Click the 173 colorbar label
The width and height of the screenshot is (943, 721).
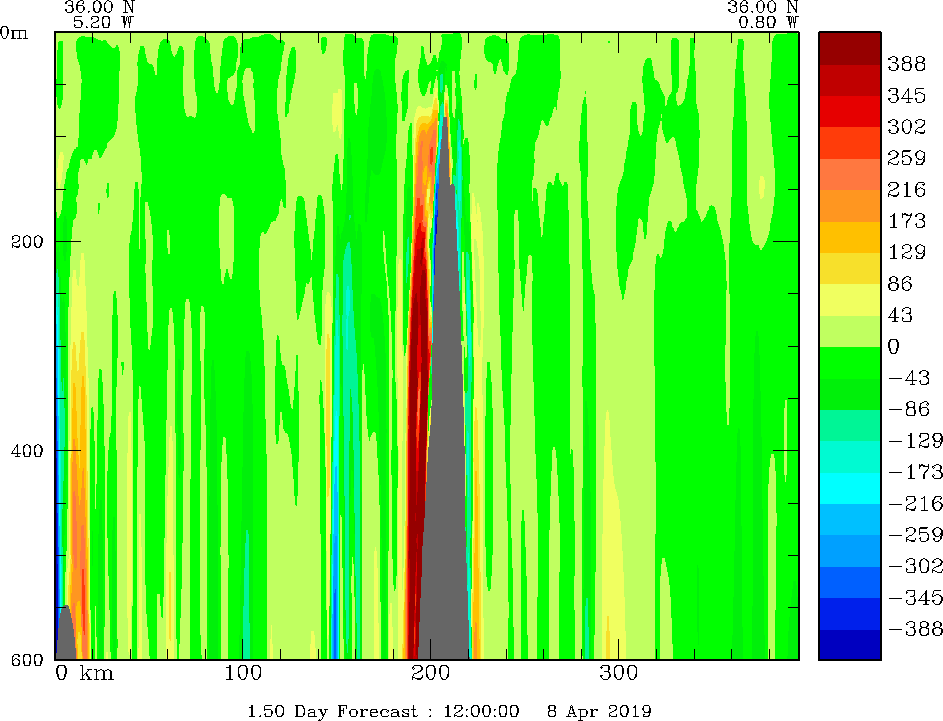[906, 221]
